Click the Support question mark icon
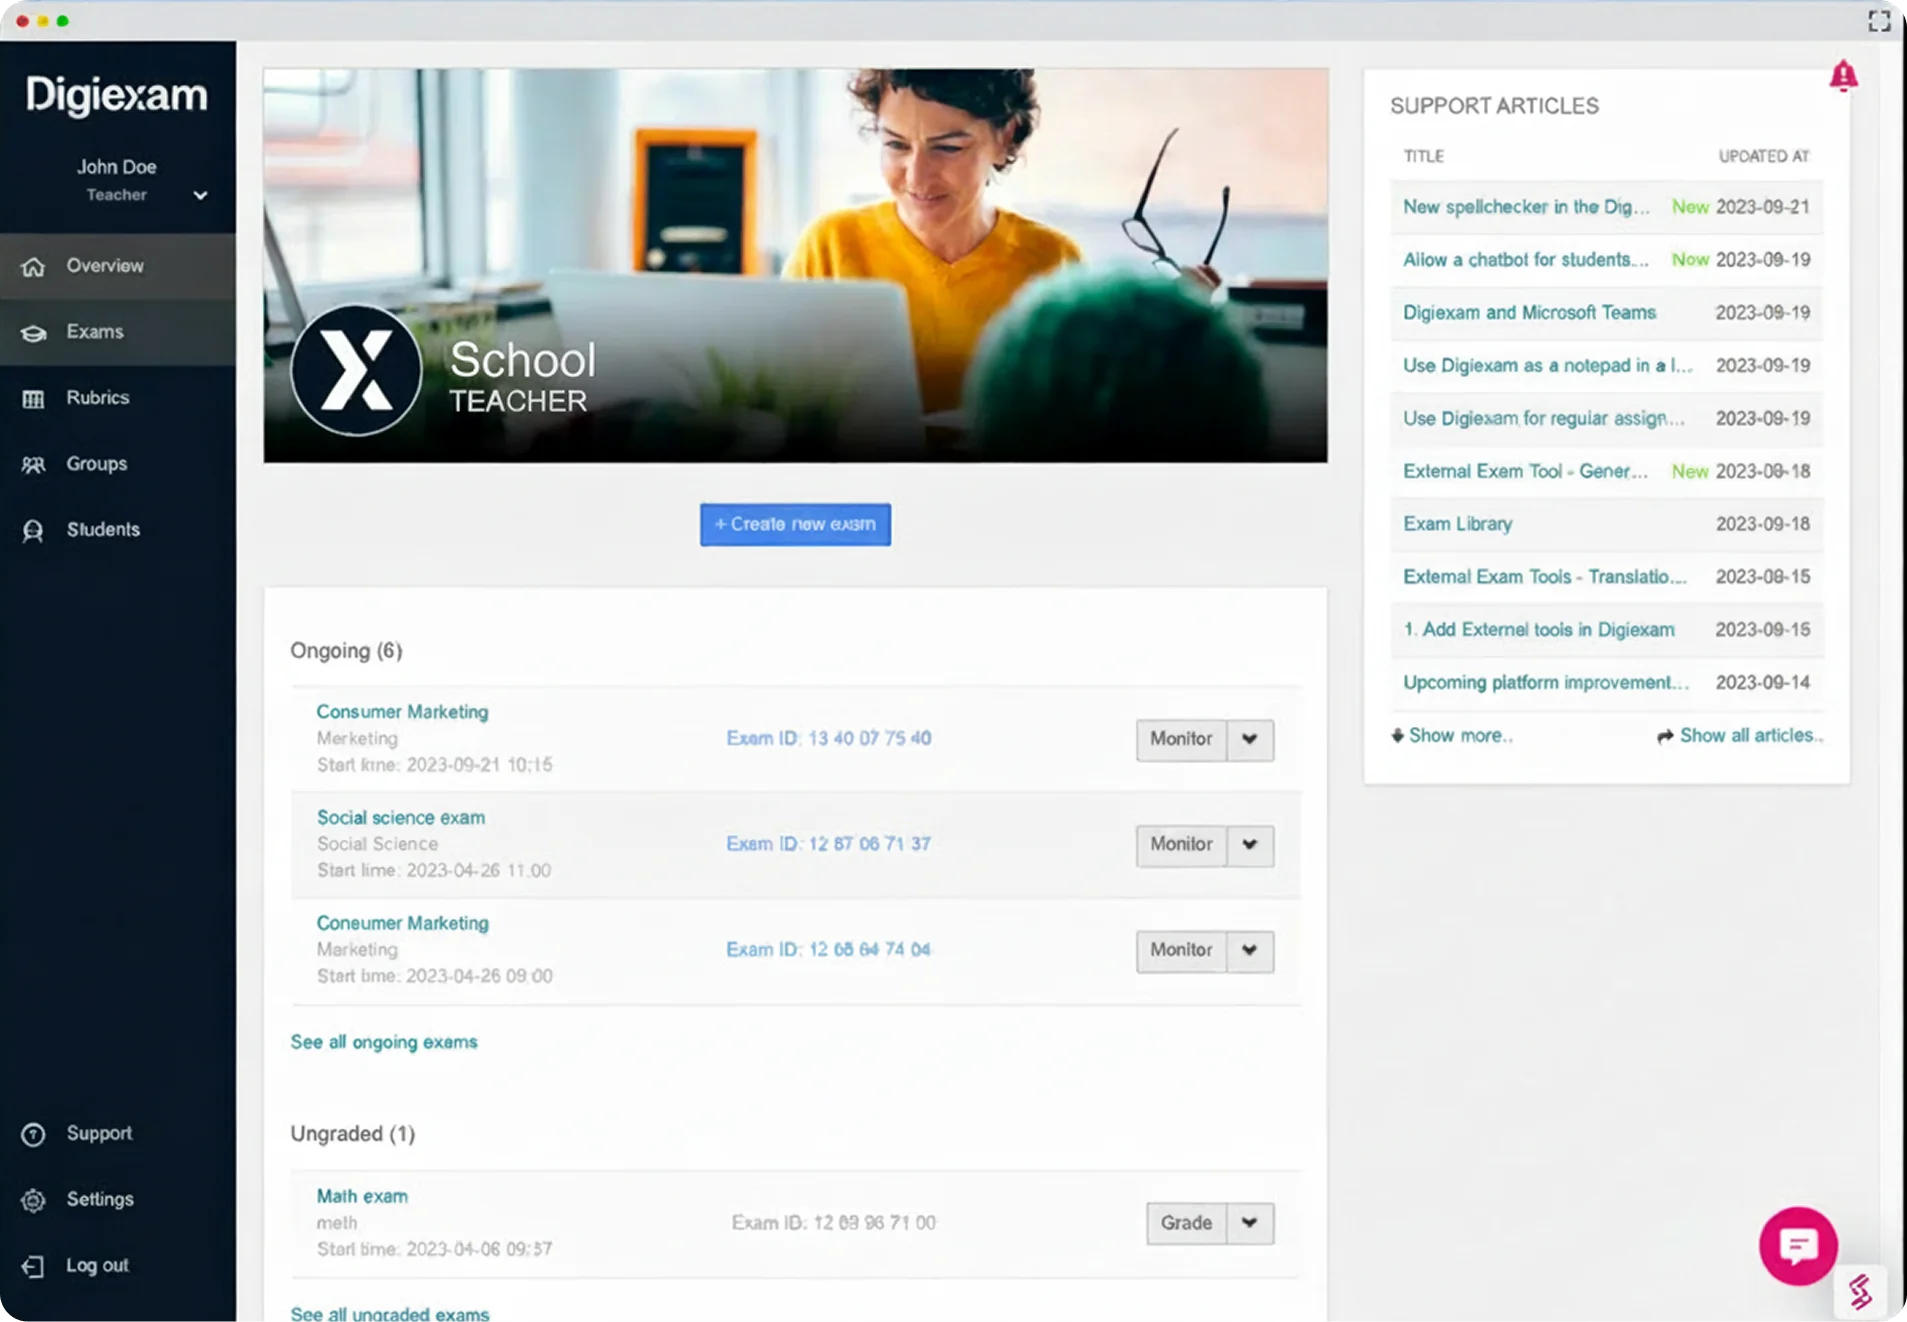The width and height of the screenshot is (1907, 1322). point(33,1134)
